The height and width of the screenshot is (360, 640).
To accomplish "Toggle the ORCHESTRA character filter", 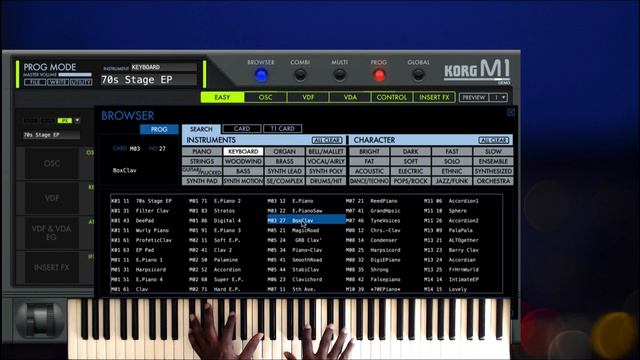I will click(493, 181).
